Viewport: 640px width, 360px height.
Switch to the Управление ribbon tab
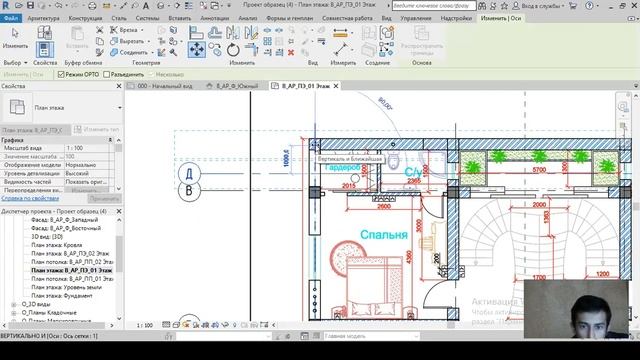click(x=416, y=18)
